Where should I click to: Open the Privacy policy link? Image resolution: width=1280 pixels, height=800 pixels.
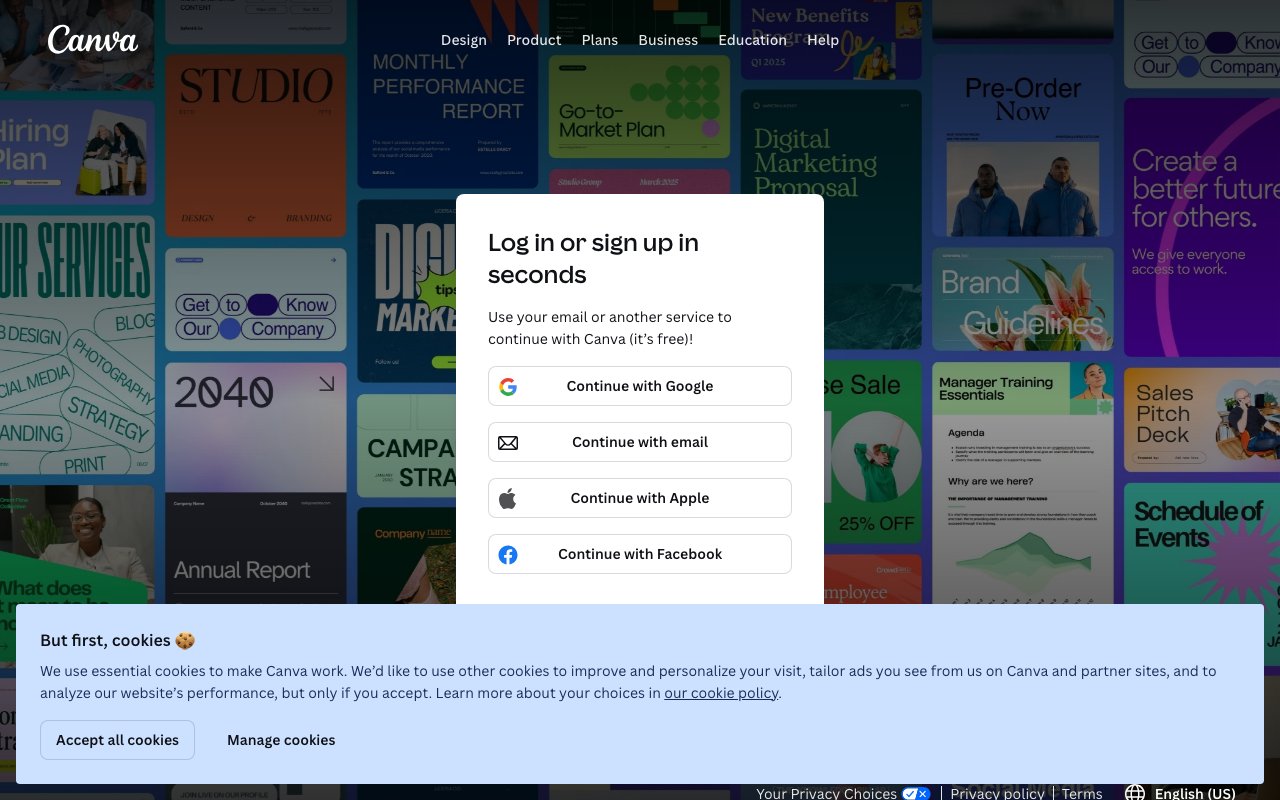point(997,793)
